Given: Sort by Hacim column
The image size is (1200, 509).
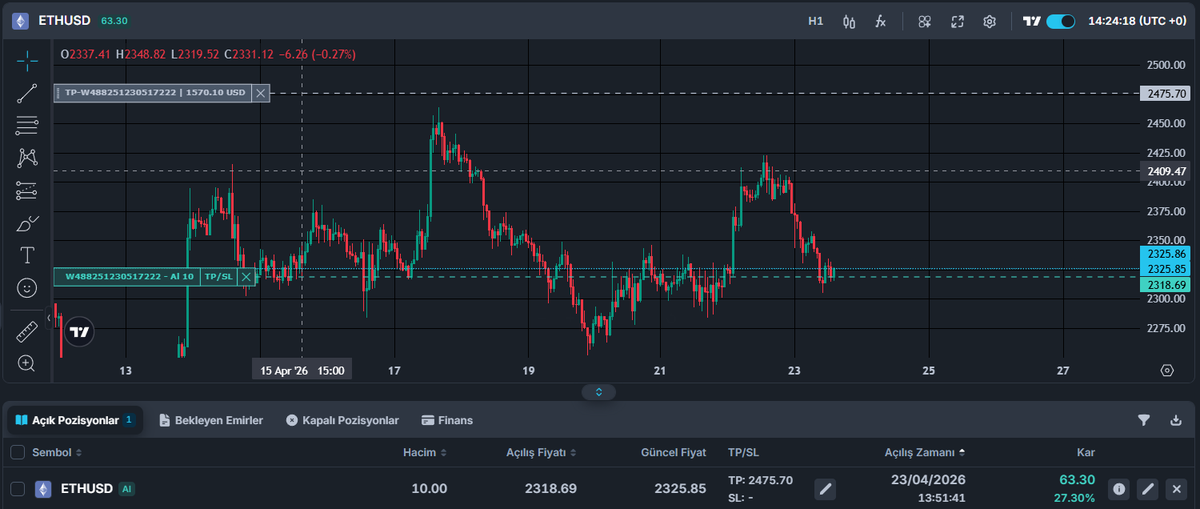Looking at the screenshot, I should (425, 452).
